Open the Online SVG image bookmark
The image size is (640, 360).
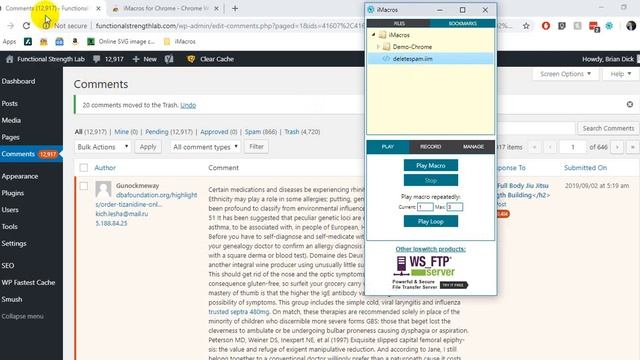click(x=121, y=42)
